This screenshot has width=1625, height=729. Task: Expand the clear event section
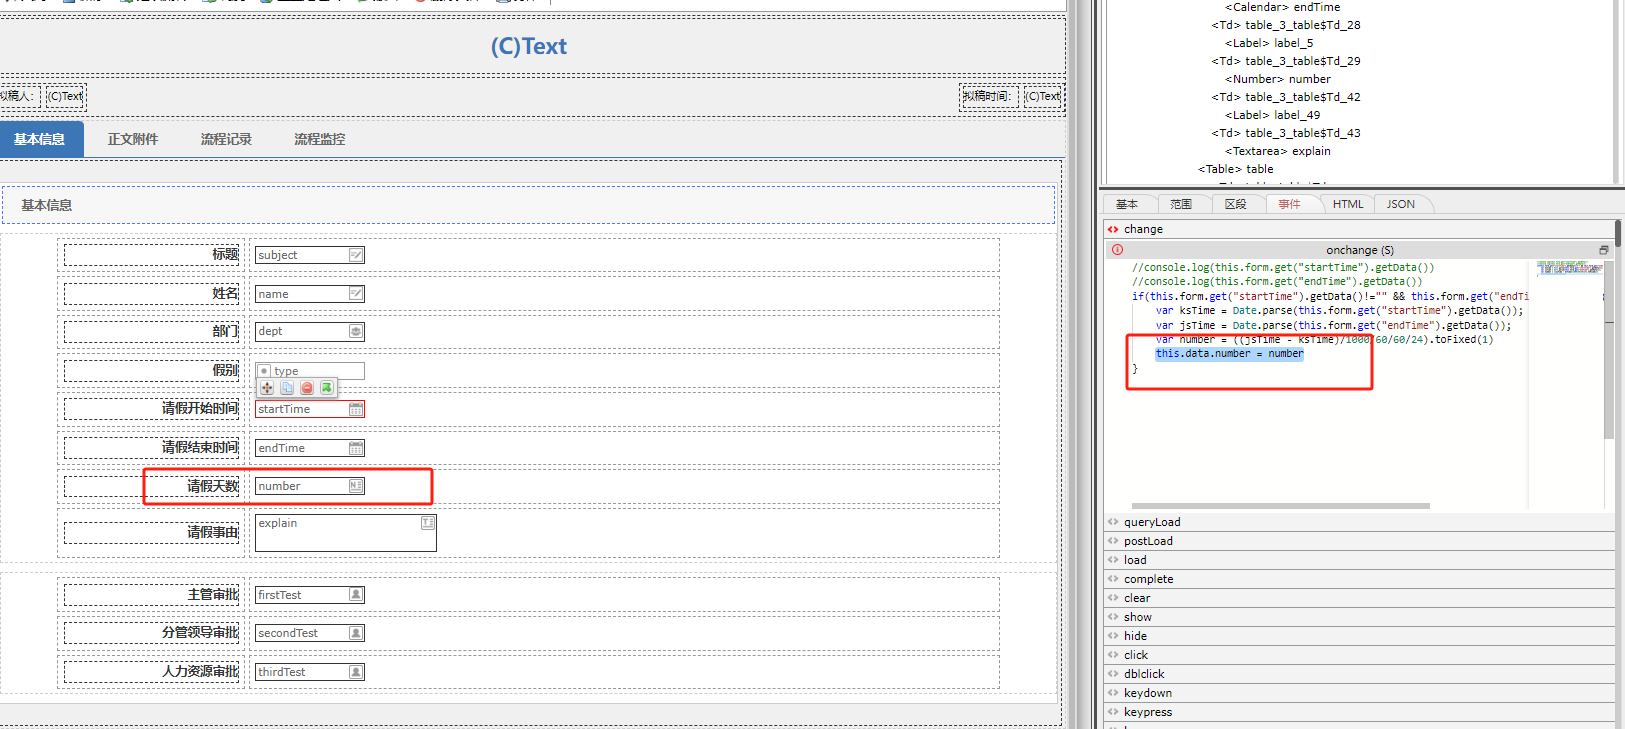click(1113, 598)
